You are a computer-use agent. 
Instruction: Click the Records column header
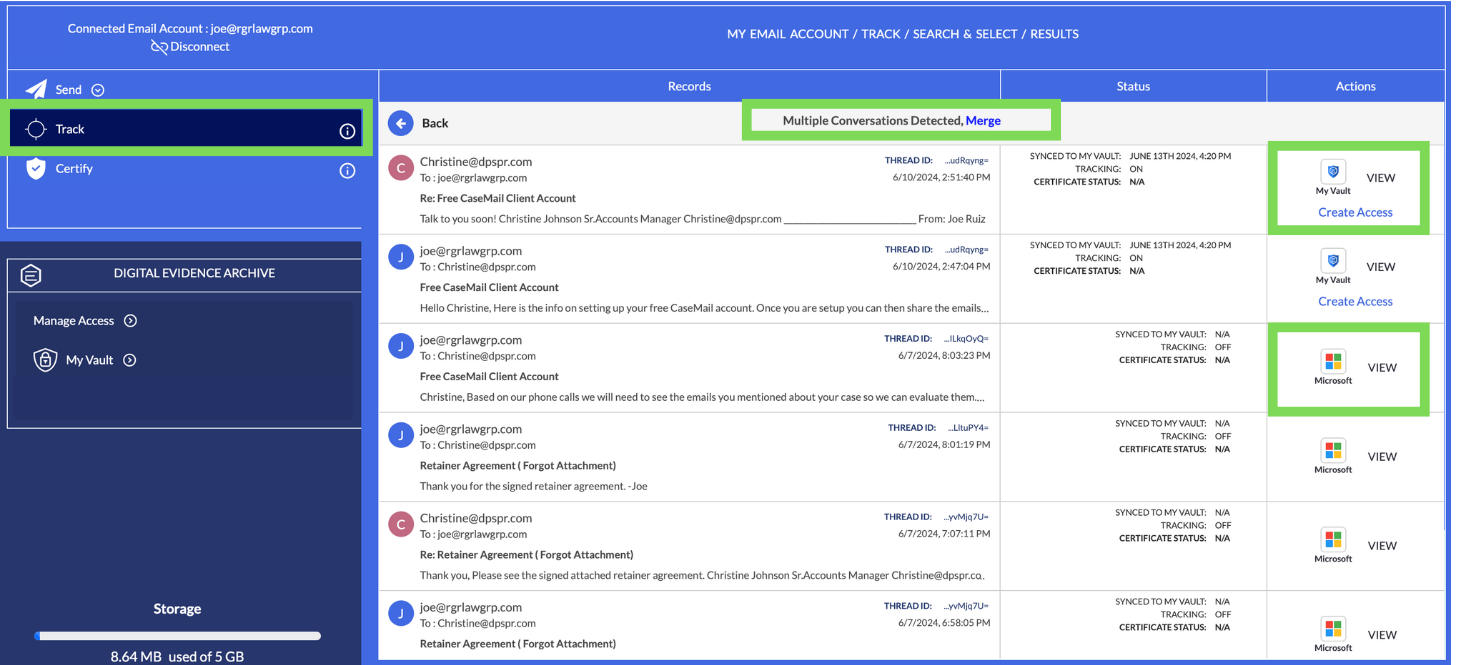[689, 86]
